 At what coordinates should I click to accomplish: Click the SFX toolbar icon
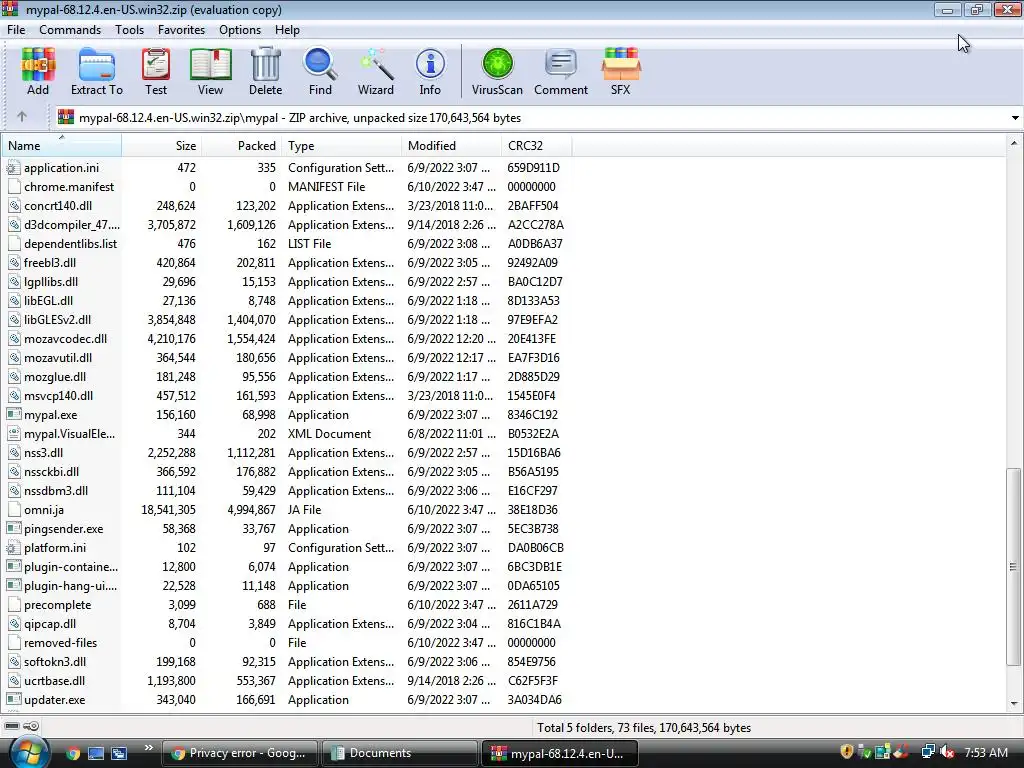(x=620, y=72)
